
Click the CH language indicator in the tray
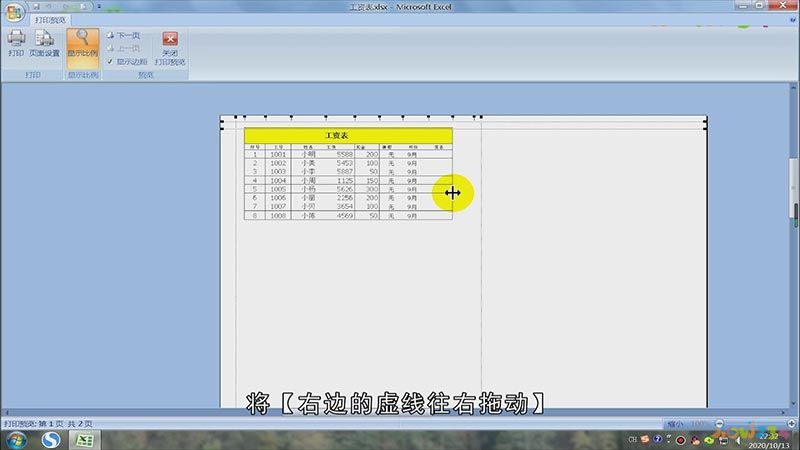[x=633, y=439]
